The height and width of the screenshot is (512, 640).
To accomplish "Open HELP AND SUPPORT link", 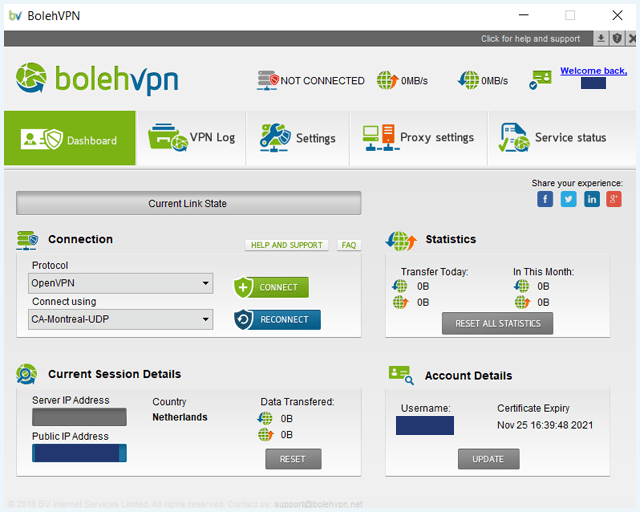I will [x=287, y=245].
